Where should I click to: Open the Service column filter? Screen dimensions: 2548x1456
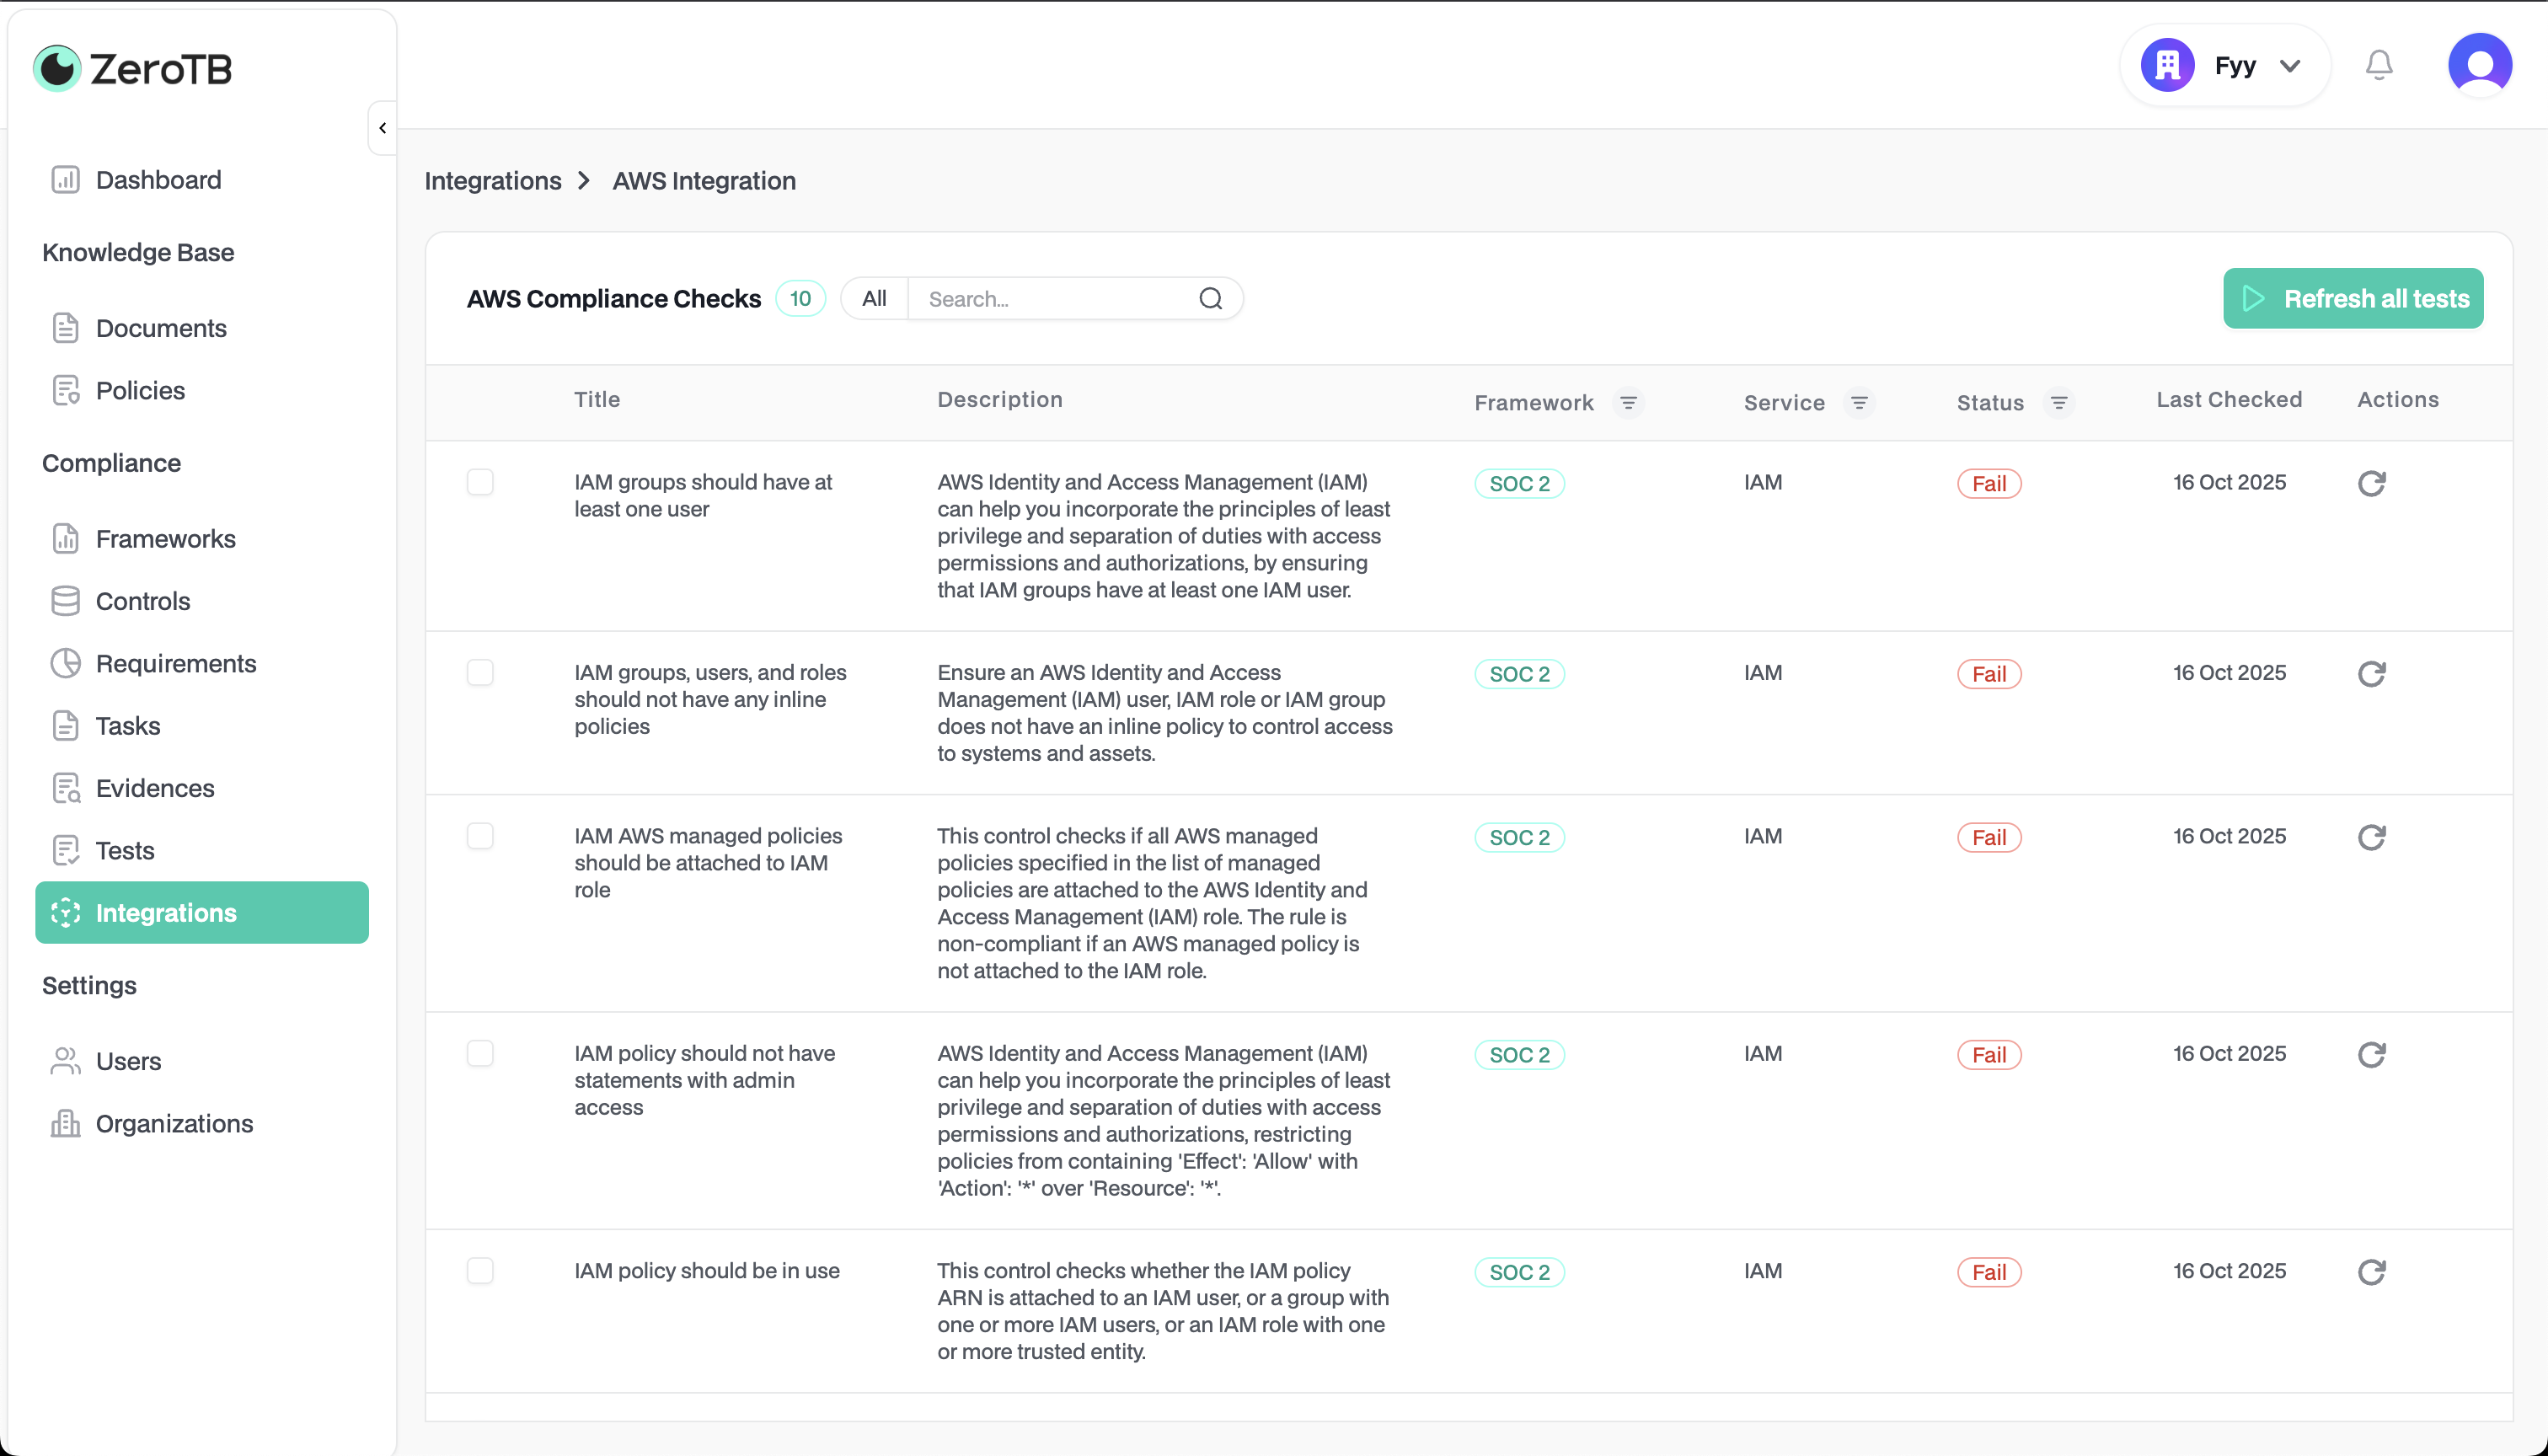(x=1859, y=403)
